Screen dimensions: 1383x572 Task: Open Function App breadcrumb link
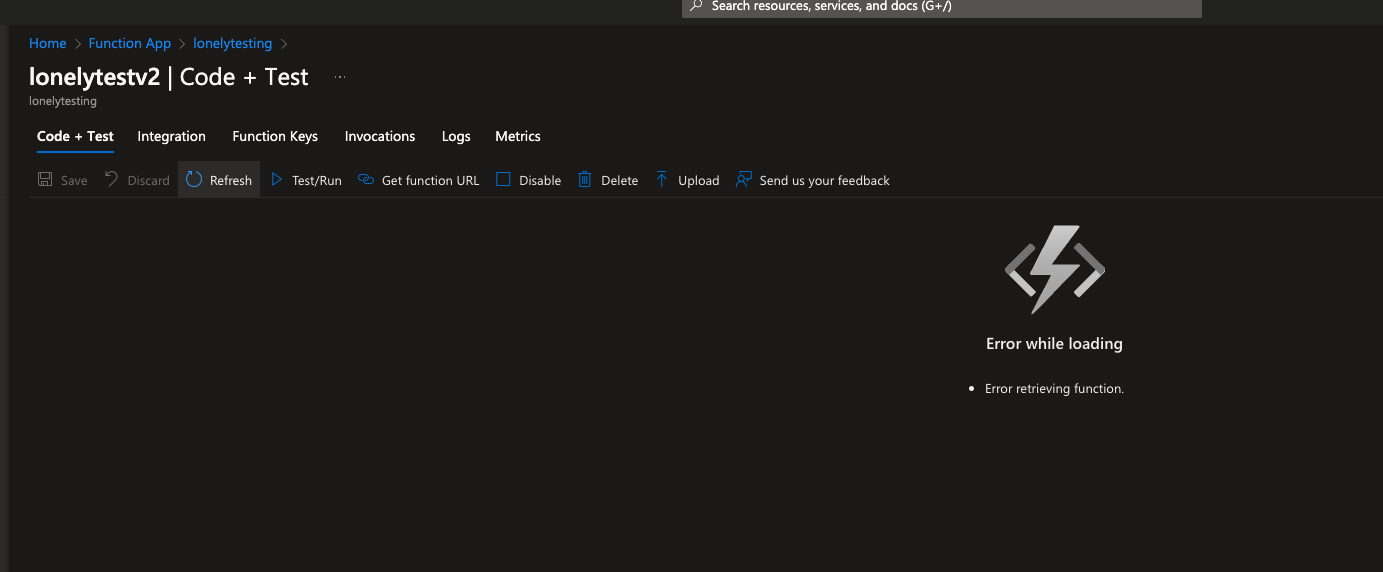coord(130,43)
